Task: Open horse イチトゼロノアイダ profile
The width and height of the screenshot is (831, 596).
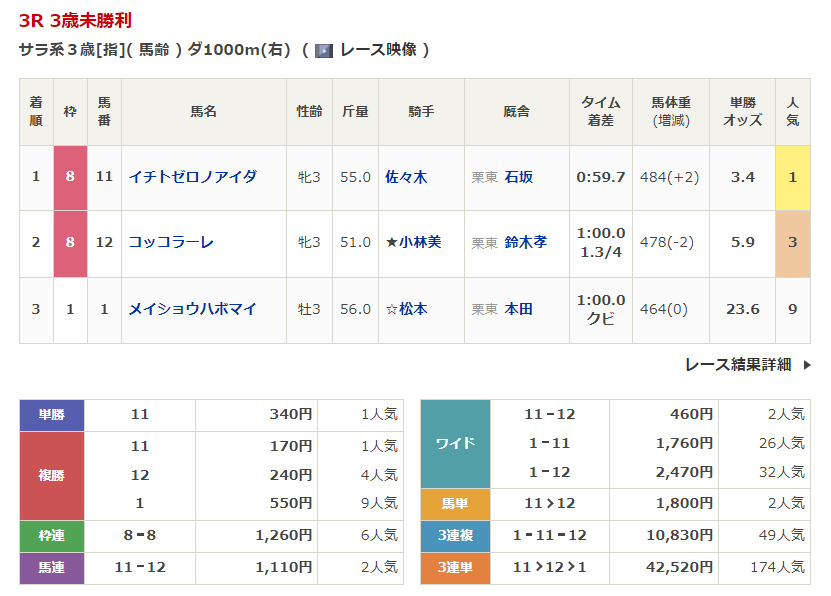Action: 192,177
